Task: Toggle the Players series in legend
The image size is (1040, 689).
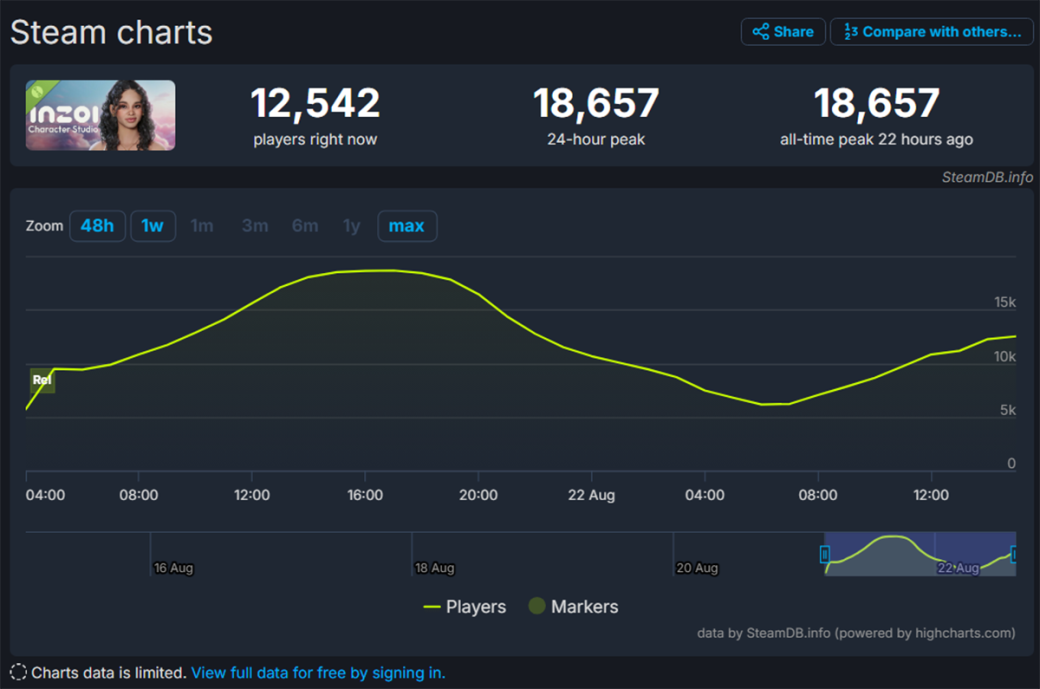Action: click(x=464, y=607)
